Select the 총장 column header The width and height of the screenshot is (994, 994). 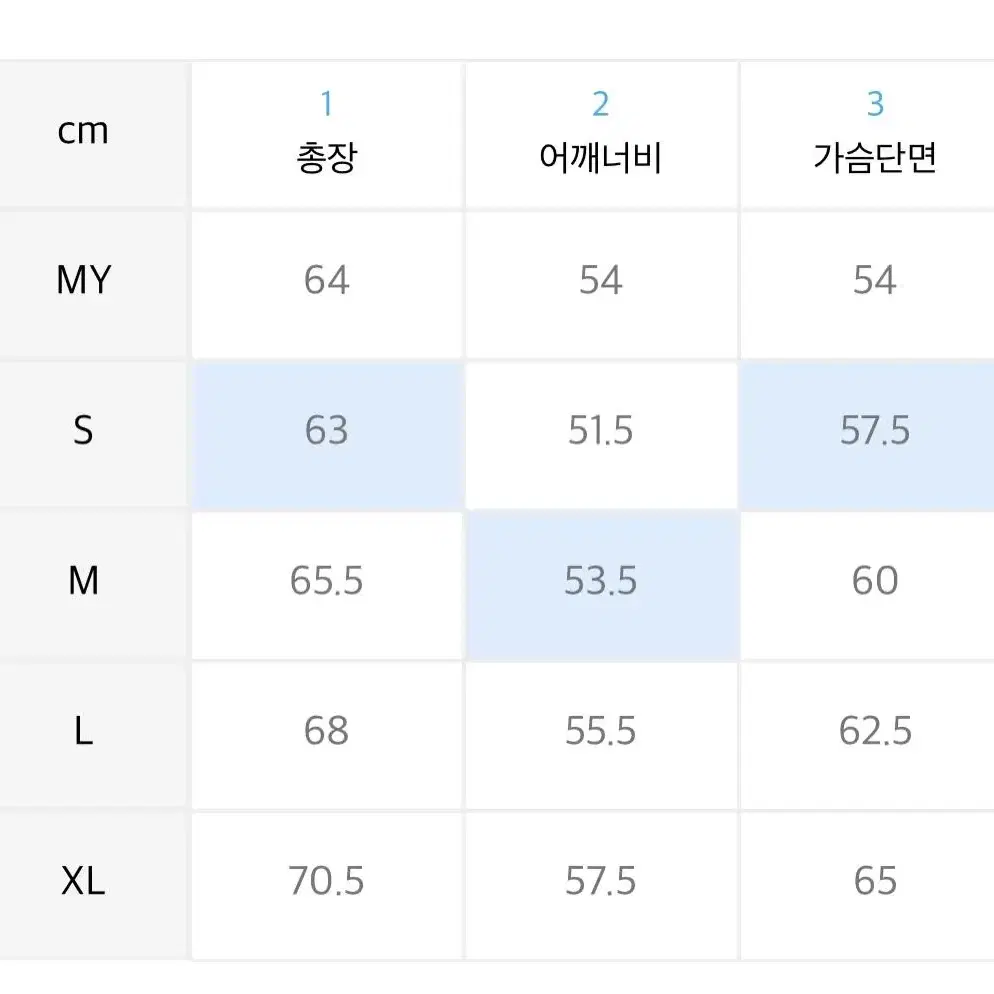pyautogui.click(x=327, y=134)
